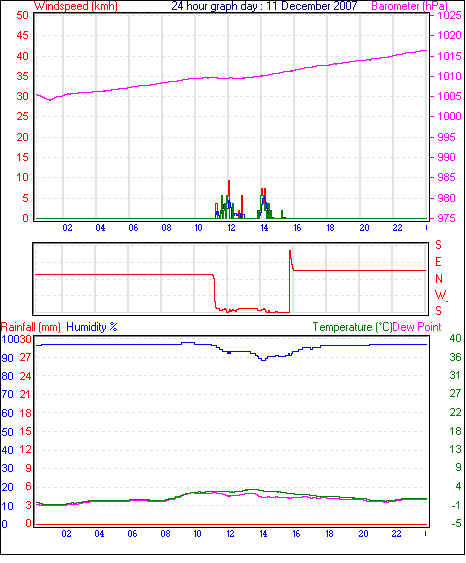Click the 22 hour marker on bottom chart
Screen dimensions: 466x563
[x=396, y=534]
